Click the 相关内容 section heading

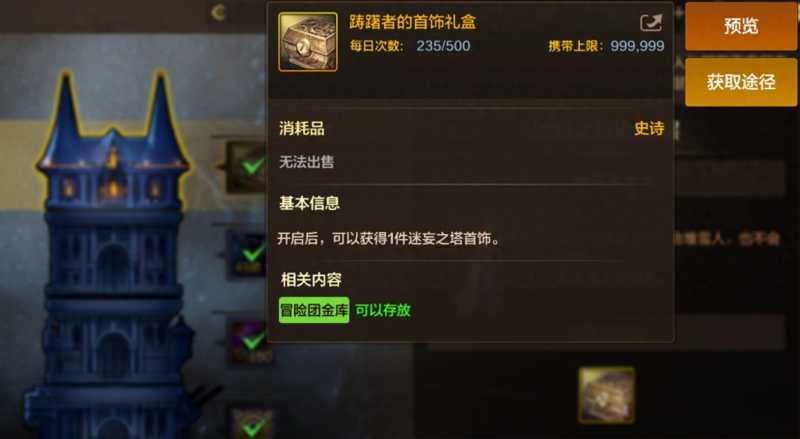[x=311, y=280]
